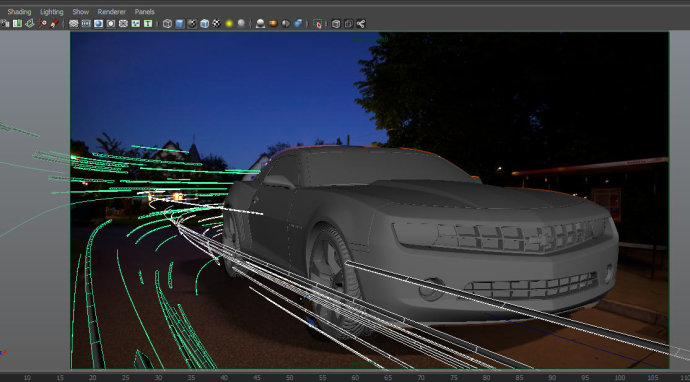The height and width of the screenshot is (382, 690).
Task: Toggle Isolate Select icon
Action: (317, 23)
